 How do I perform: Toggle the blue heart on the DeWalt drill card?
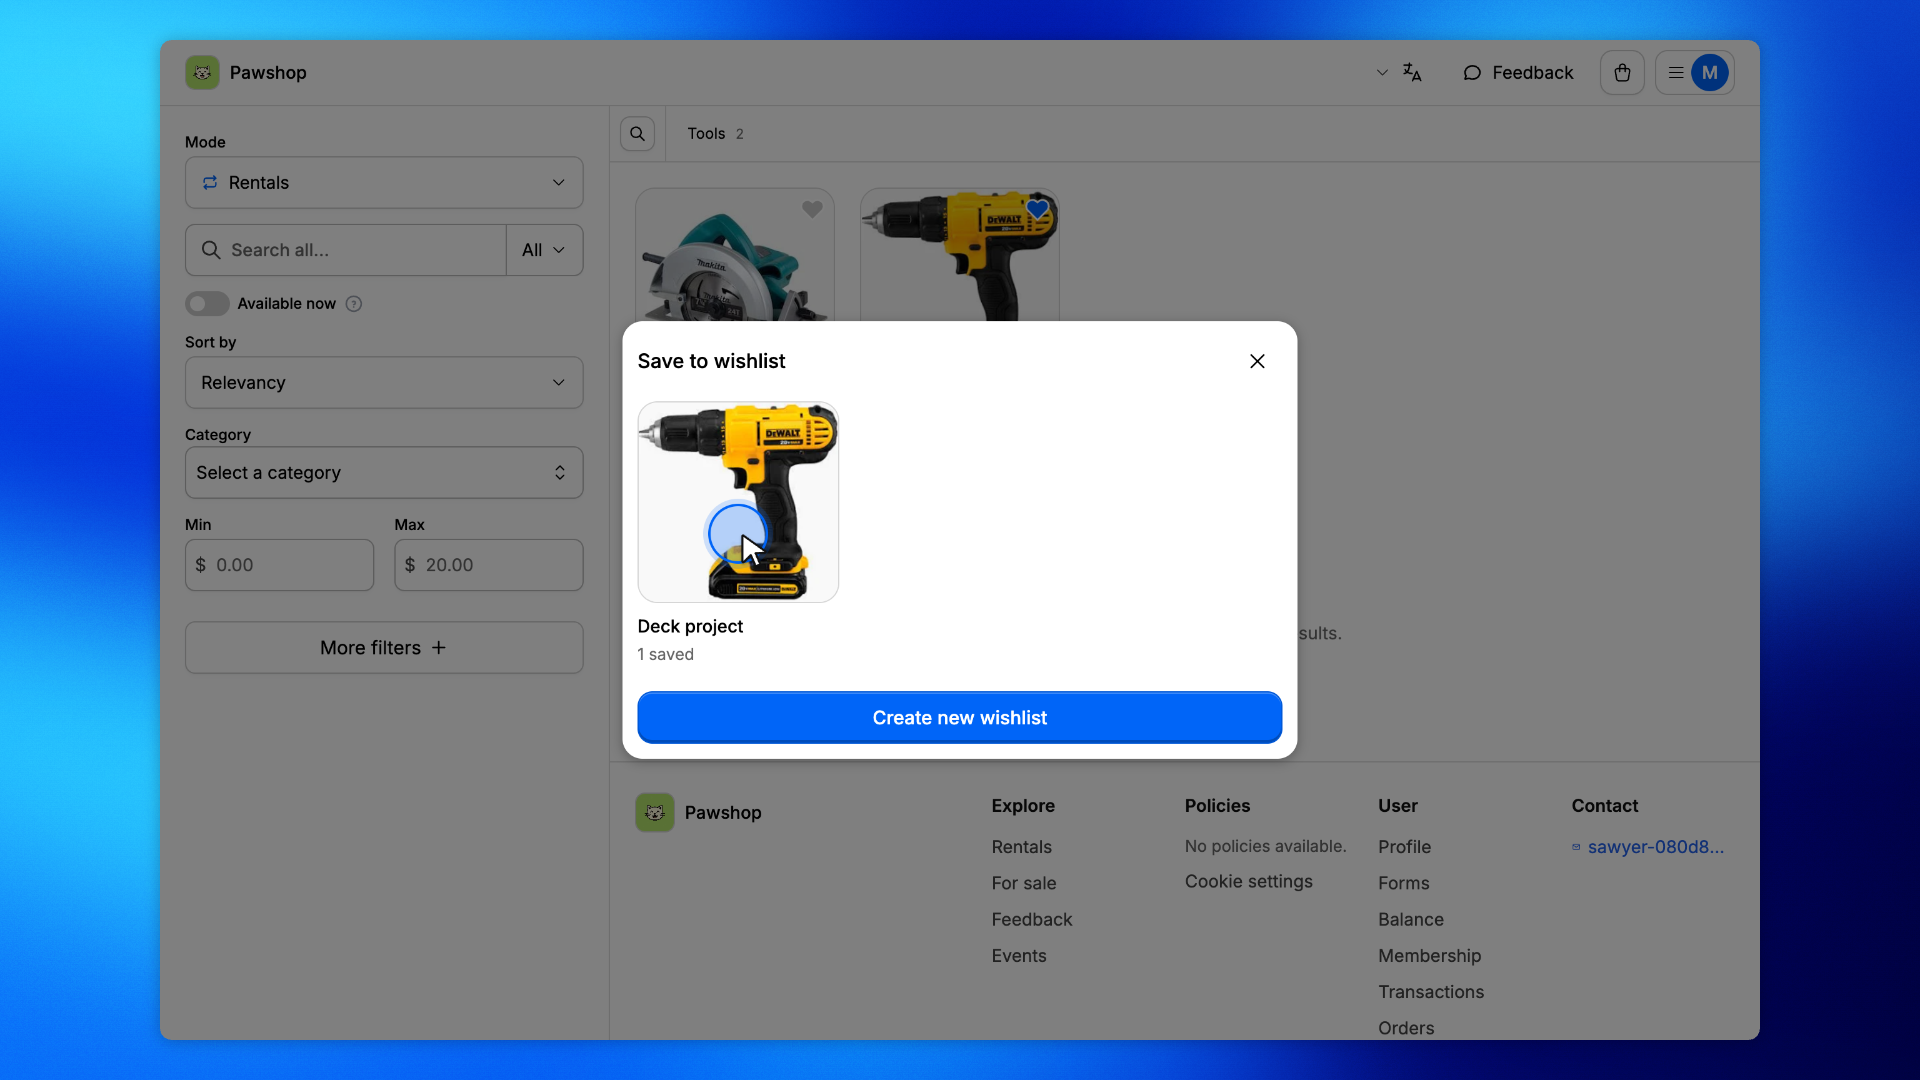pyautogui.click(x=1037, y=209)
